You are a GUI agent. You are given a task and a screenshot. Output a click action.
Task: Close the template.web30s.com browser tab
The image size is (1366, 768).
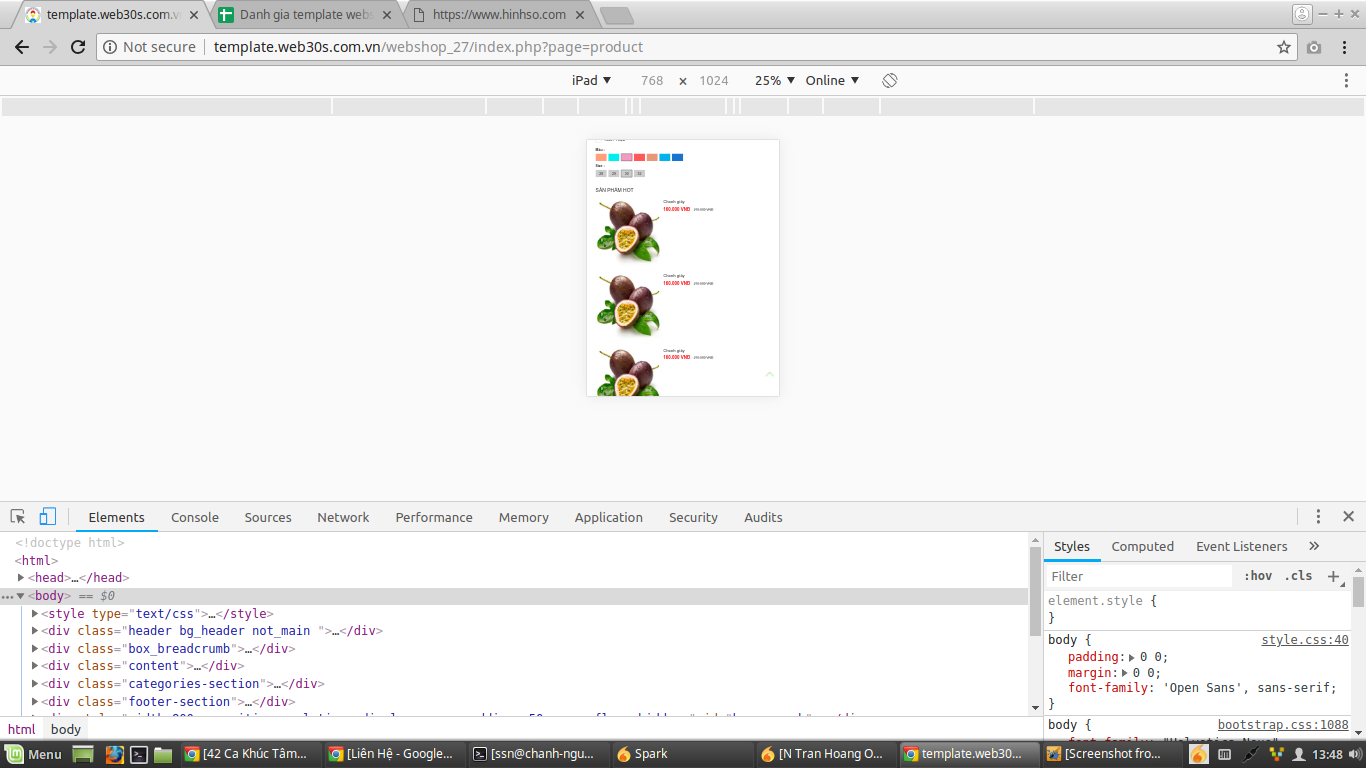point(194,15)
